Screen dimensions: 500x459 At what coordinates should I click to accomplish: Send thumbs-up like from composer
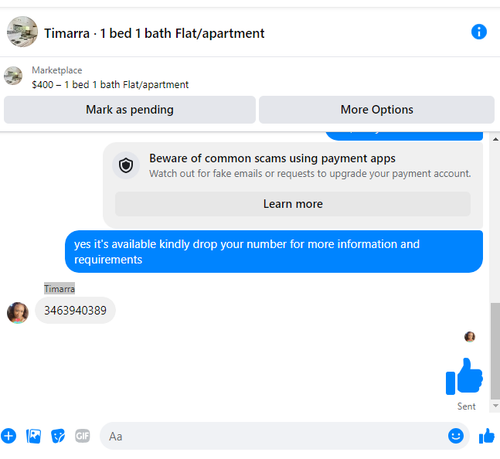487,436
